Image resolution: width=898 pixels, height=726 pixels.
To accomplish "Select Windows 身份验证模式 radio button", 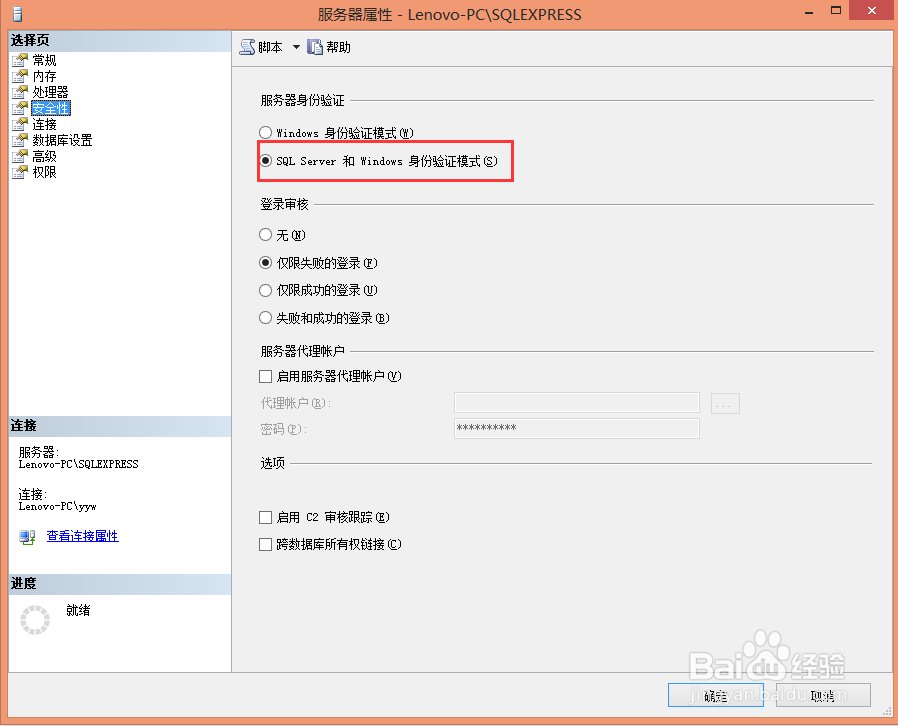I will click(265, 132).
